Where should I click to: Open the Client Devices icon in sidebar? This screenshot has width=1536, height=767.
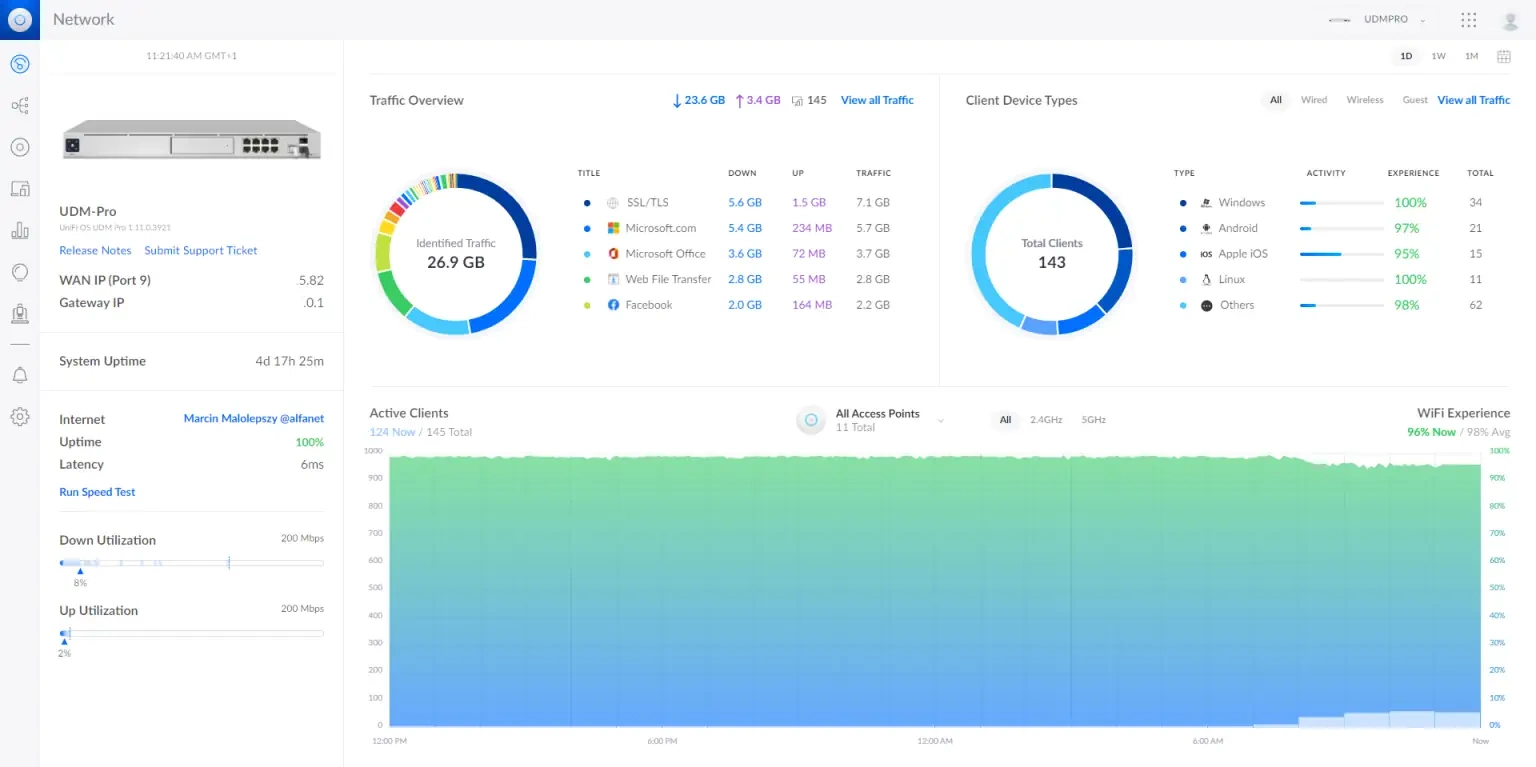pos(19,188)
